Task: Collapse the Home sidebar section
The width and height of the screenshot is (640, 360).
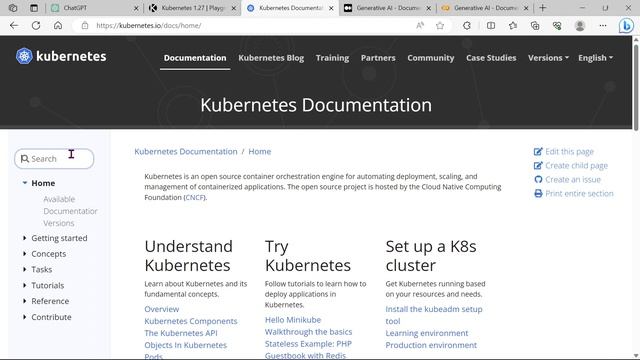Action: 25,183
